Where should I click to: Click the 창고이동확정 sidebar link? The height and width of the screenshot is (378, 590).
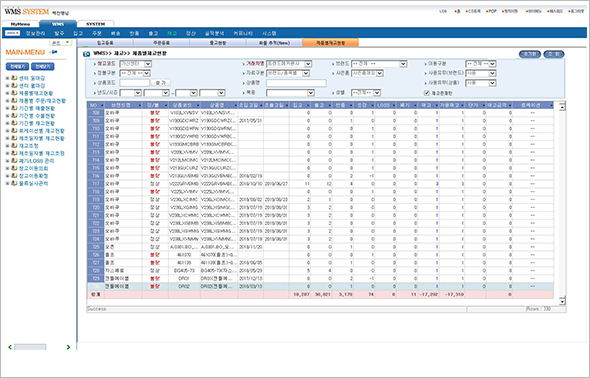[x=33, y=176]
